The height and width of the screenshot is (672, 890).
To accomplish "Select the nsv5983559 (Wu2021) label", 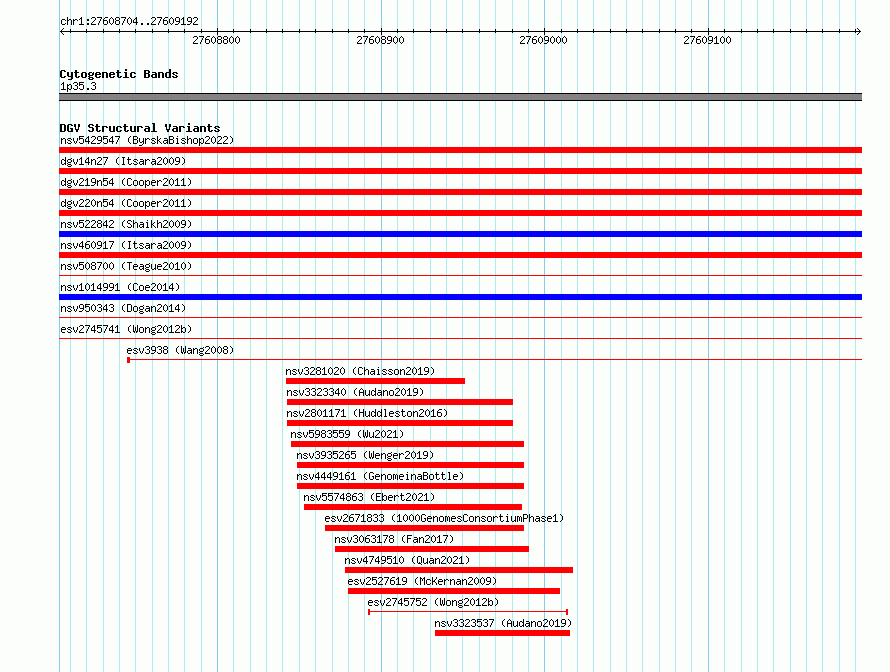I will (x=347, y=434).
